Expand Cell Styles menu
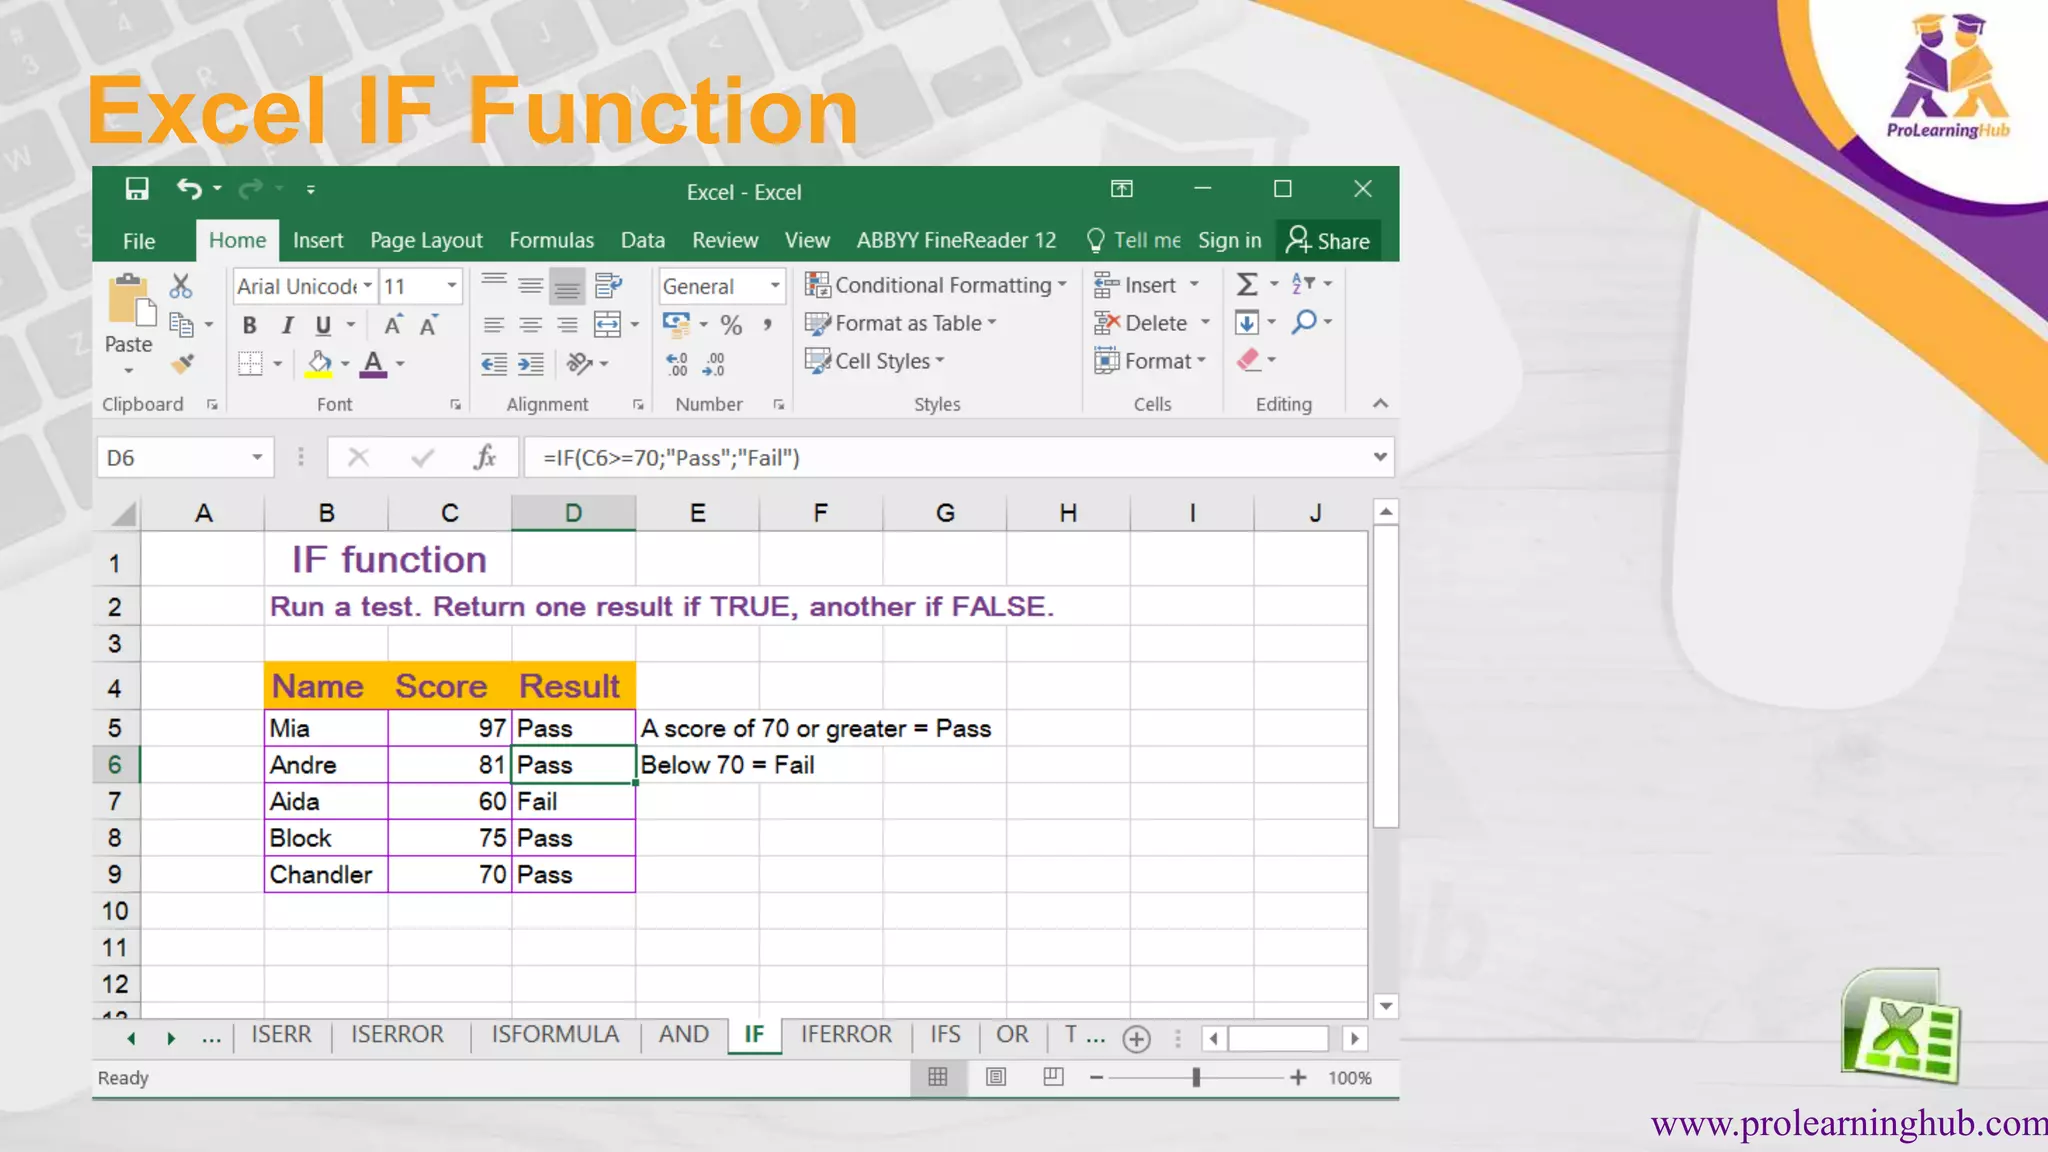This screenshot has width=2048, height=1152. [875, 361]
